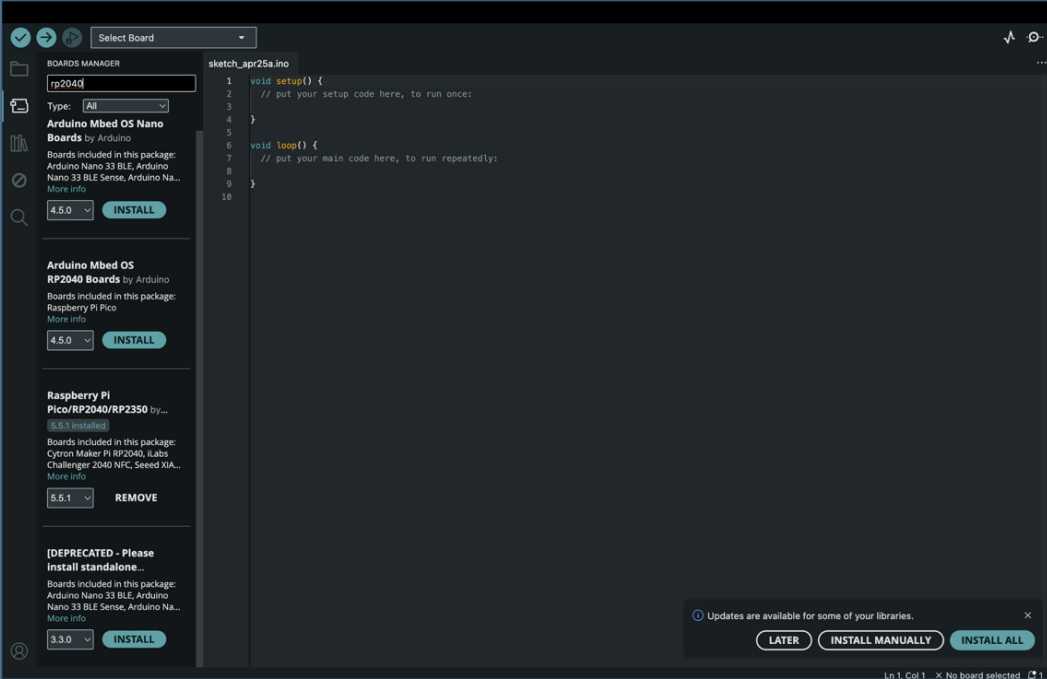Remove Raspberry Pi Pico/RP2040/RP2350 package

pyautogui.click(x=136, y=497)
